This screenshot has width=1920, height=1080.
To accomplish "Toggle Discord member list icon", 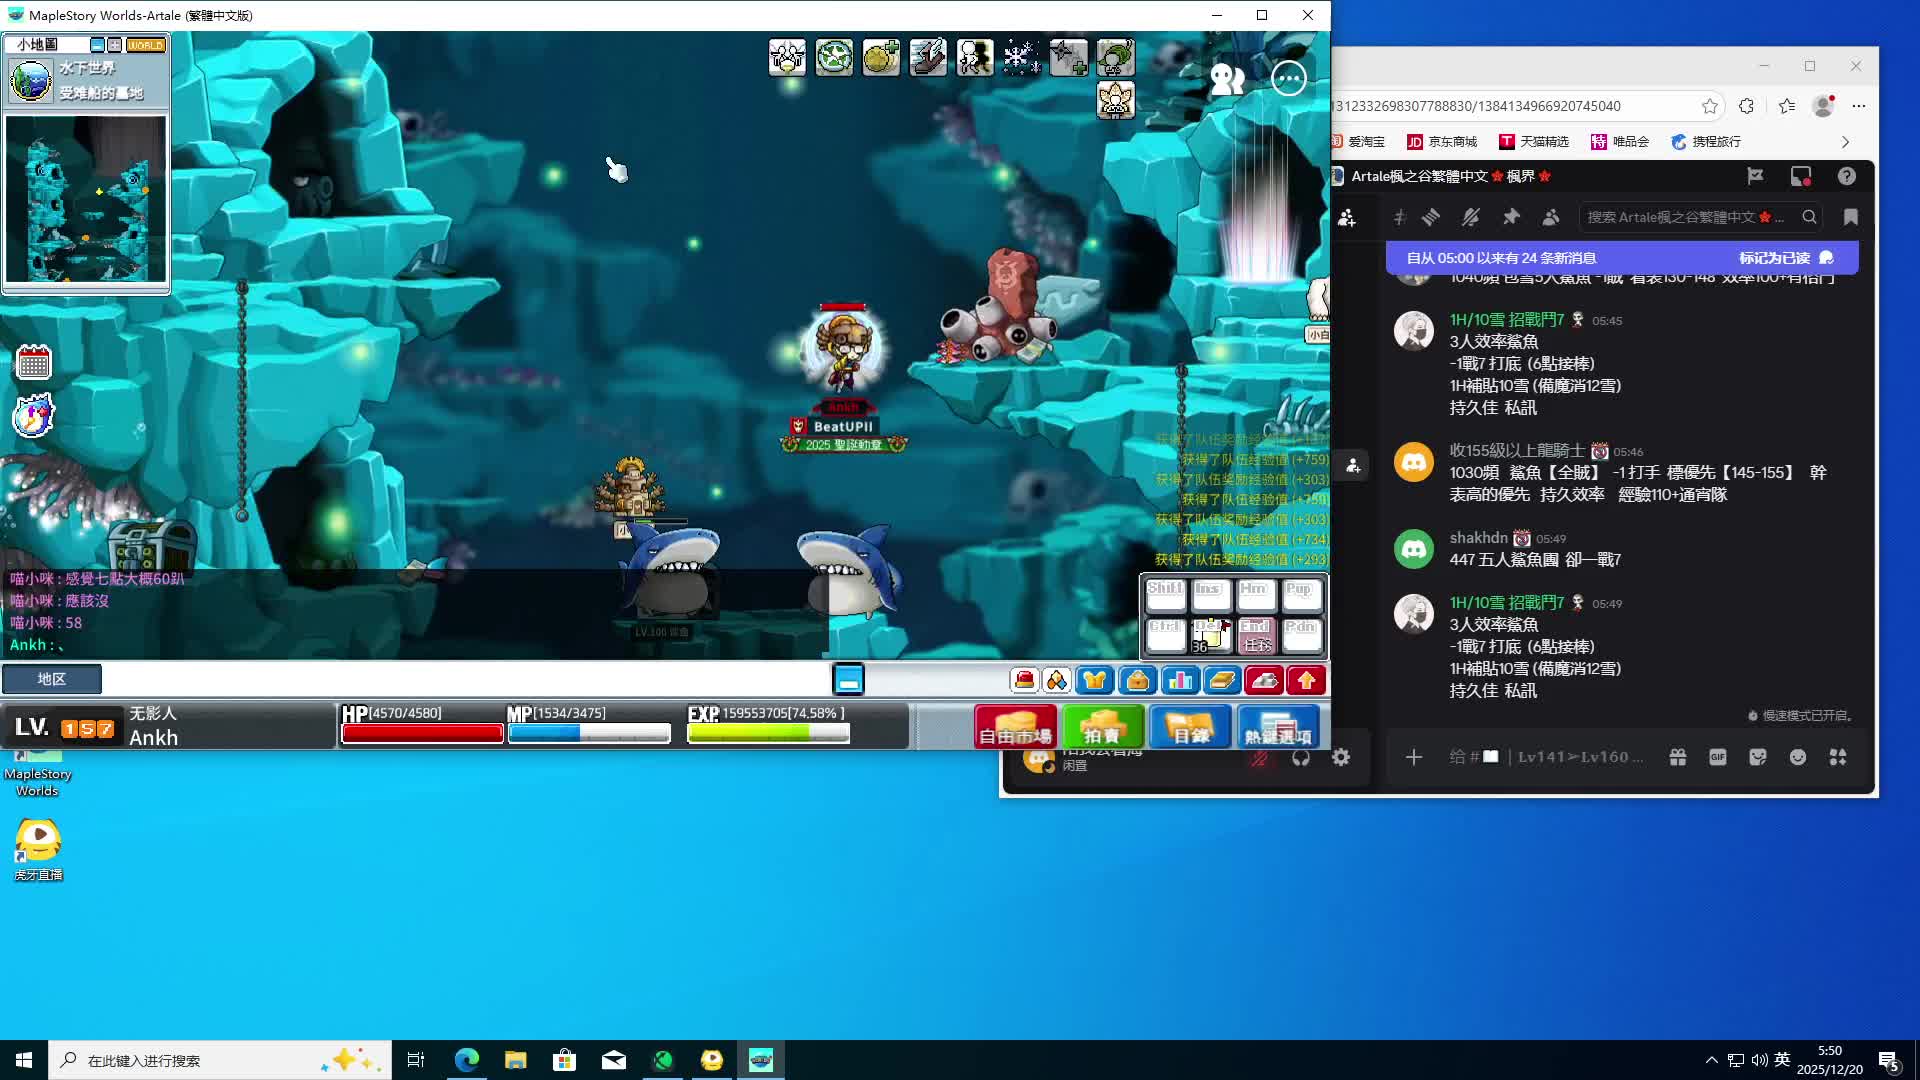I will pyautogui.click(x=1551, y=217).
